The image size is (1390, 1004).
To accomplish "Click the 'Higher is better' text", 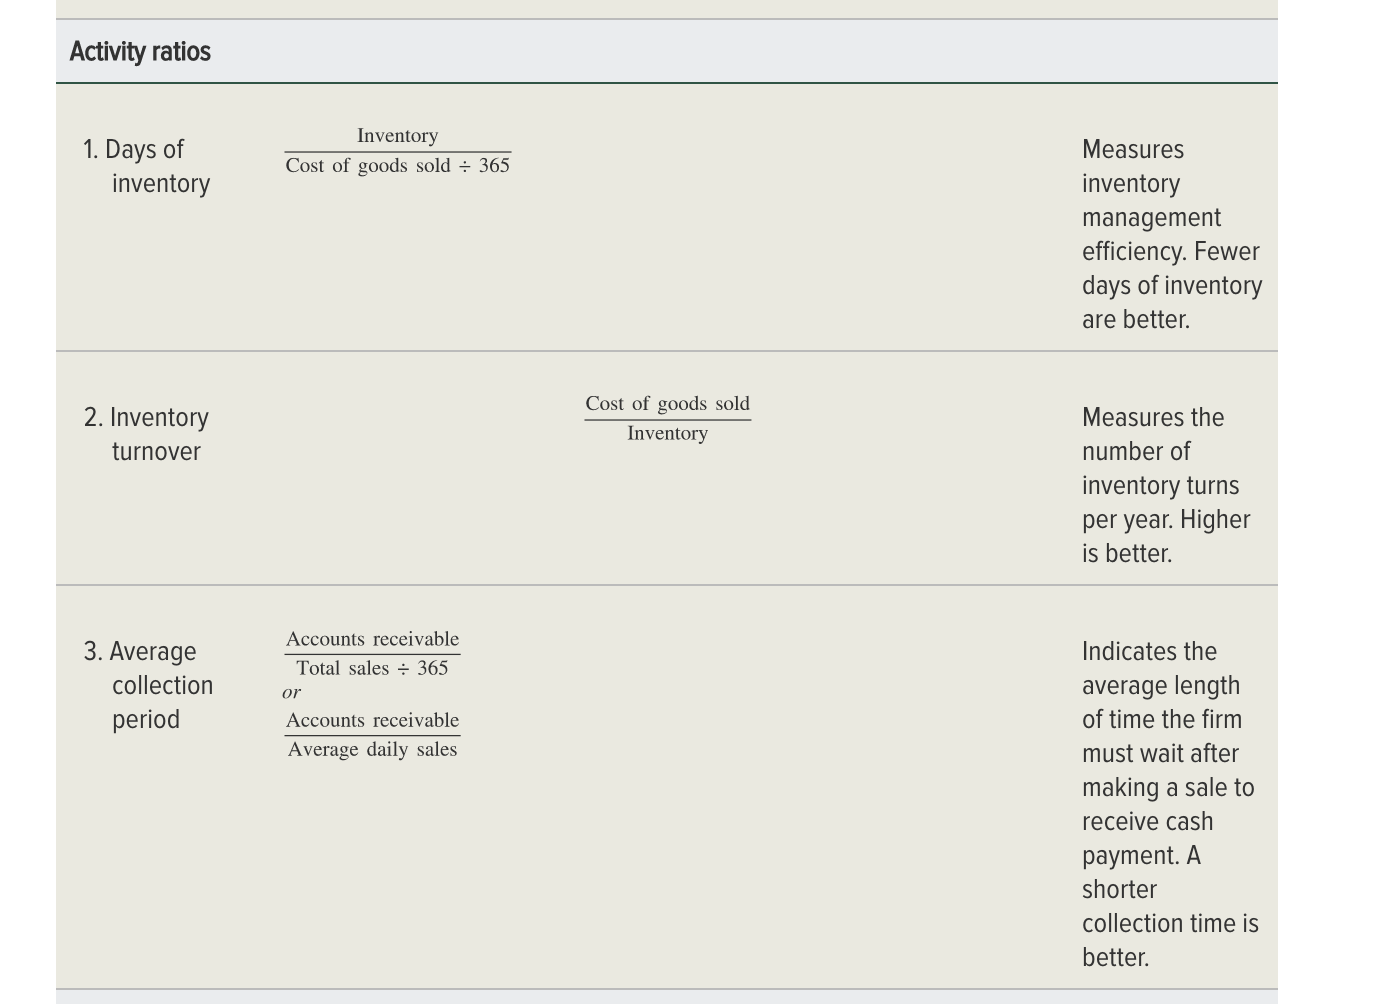I will click(1166, 536).
